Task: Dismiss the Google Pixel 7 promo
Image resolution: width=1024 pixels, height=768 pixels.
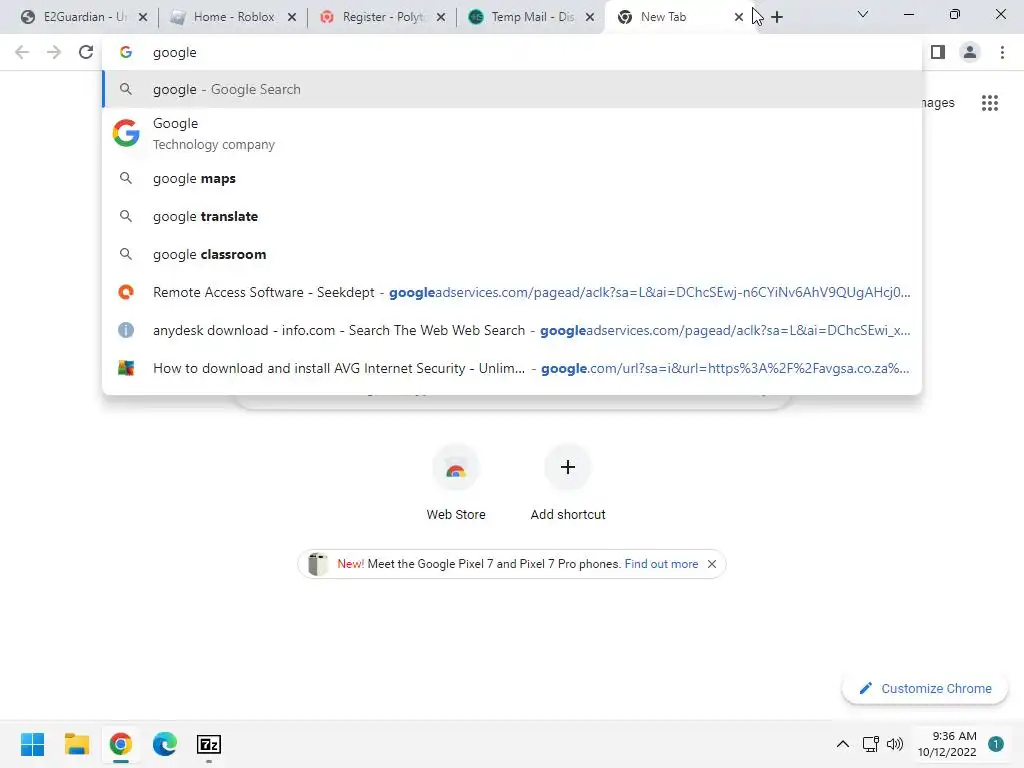Action: click(x=712, y=564)
